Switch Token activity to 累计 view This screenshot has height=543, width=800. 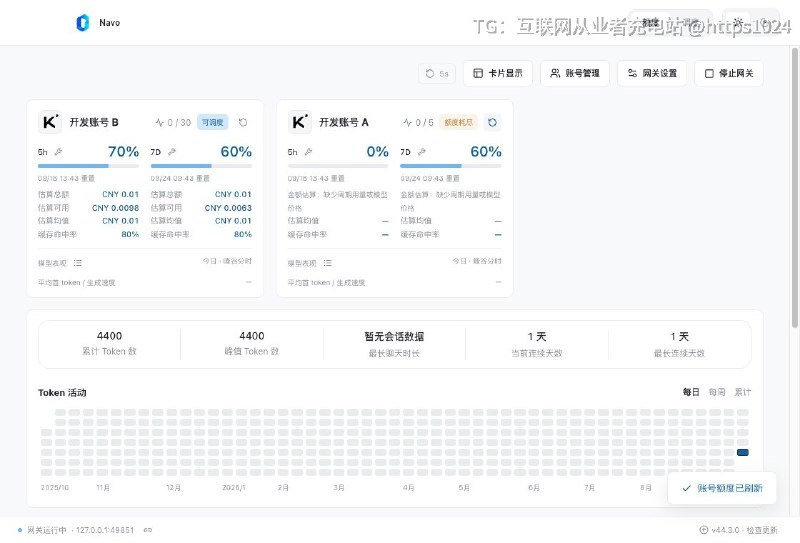(x=742, y=392)
